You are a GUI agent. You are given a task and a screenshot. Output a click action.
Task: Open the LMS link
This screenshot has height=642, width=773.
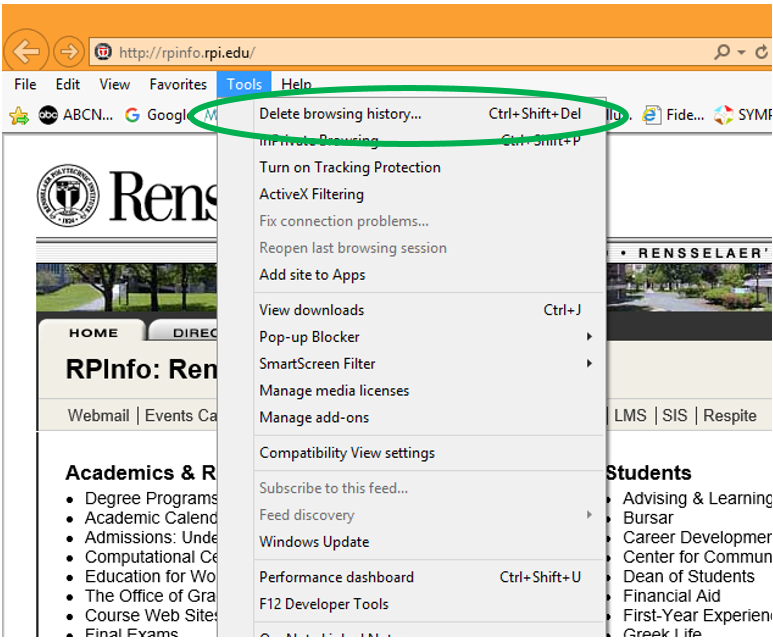(x=630, y=416)
